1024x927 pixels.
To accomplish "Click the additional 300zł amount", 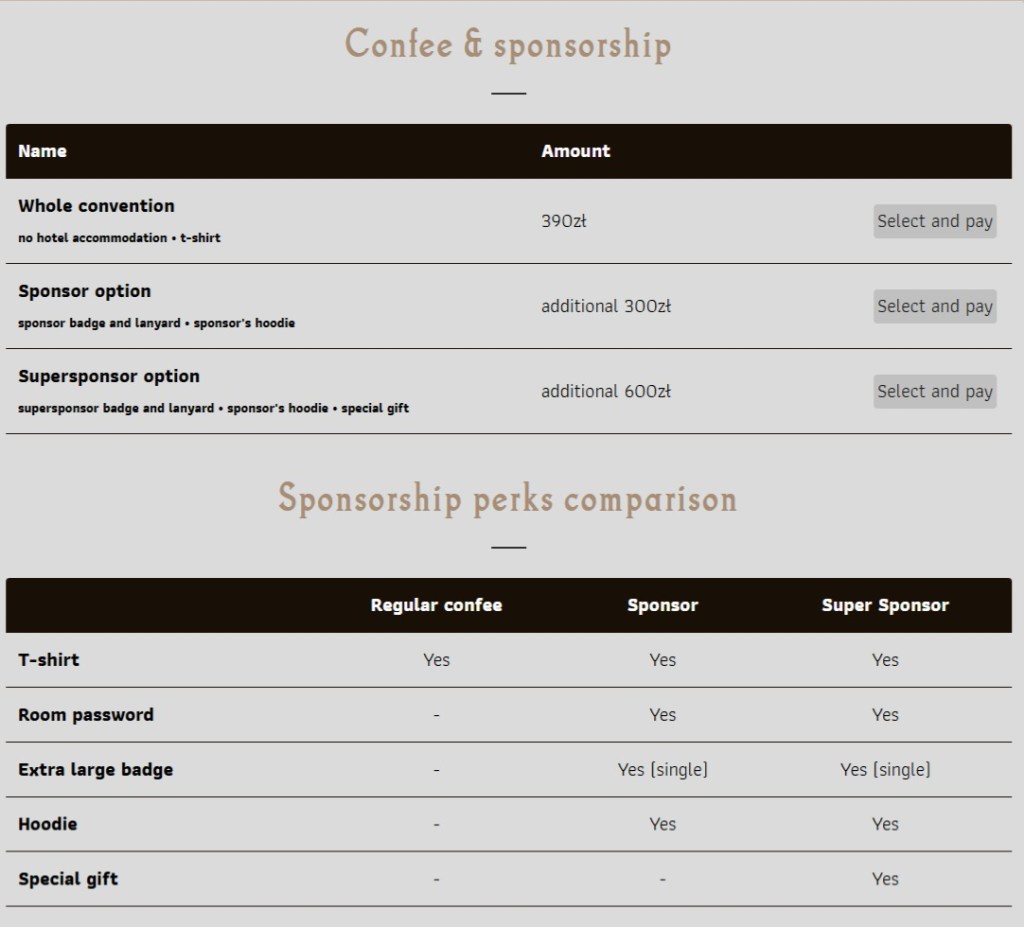I will 605,306.
